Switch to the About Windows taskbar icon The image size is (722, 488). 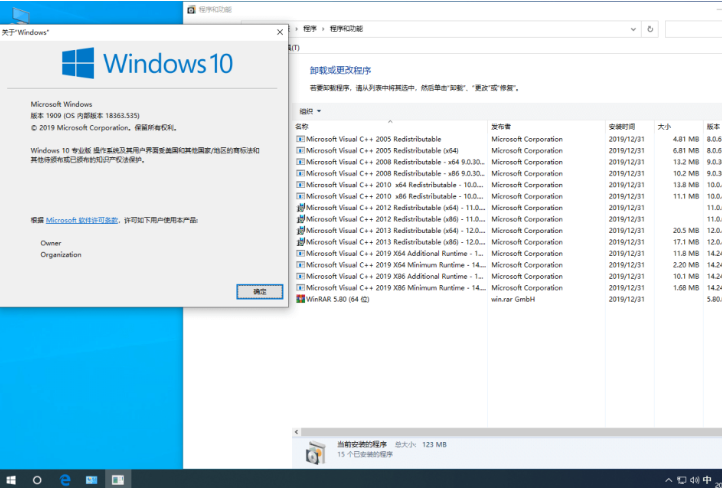point(118,480)
